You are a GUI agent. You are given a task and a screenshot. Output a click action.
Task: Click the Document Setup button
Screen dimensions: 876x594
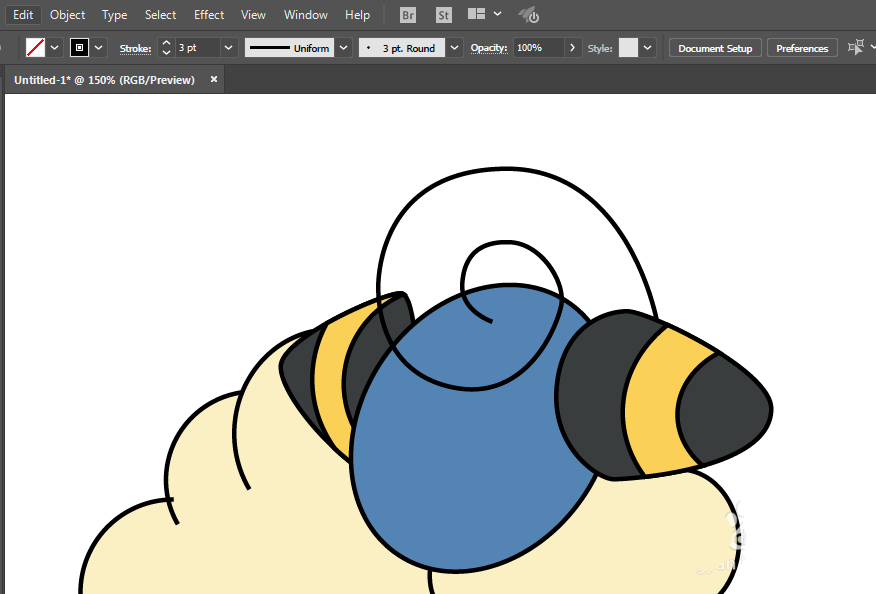click(x=715, y=49)
